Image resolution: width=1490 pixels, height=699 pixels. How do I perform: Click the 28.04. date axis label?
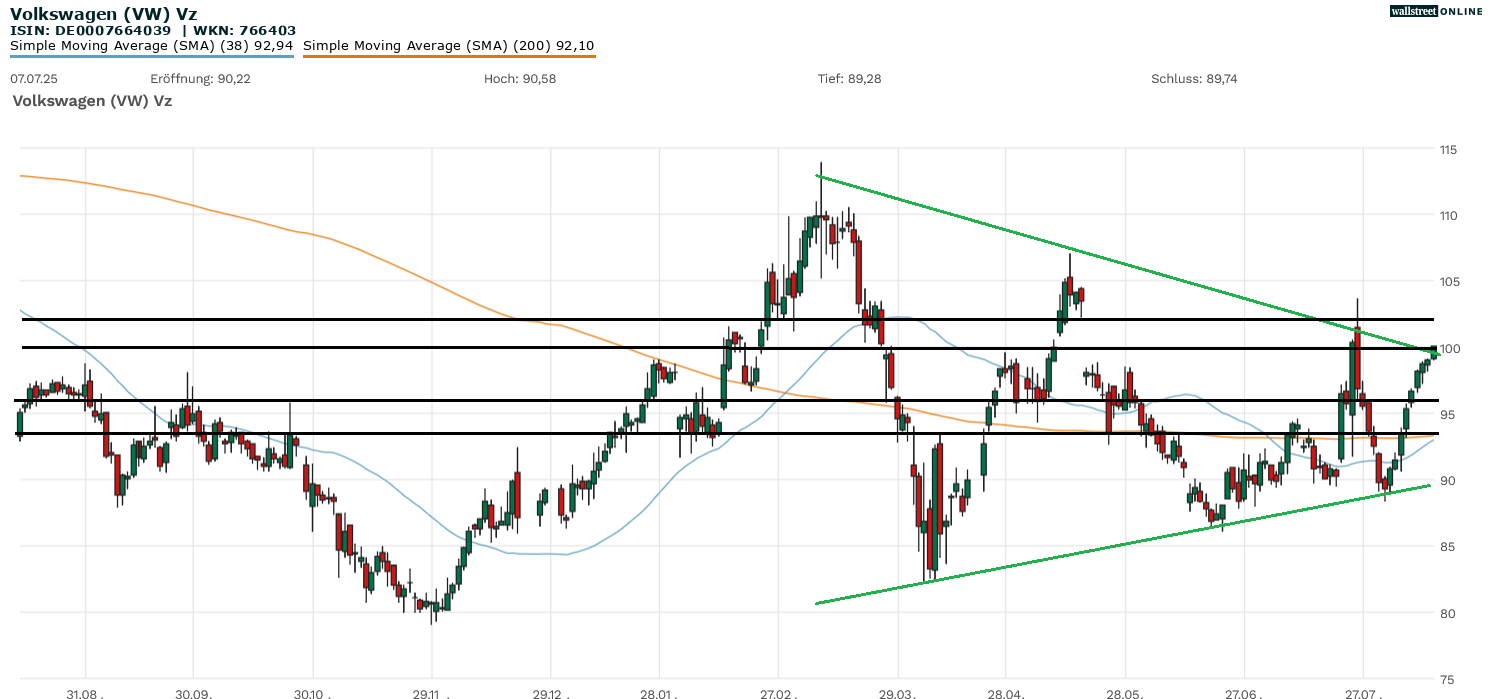(1005, 692)
